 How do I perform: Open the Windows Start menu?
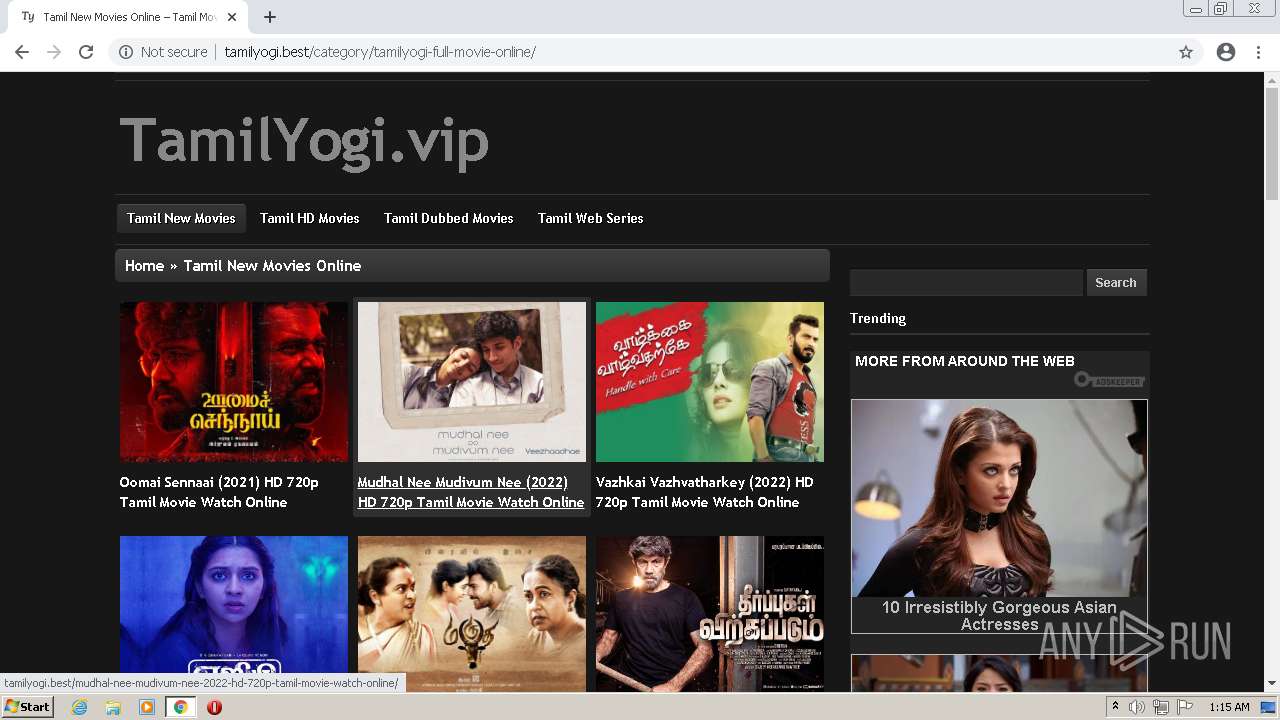click(x=27, y=707)
